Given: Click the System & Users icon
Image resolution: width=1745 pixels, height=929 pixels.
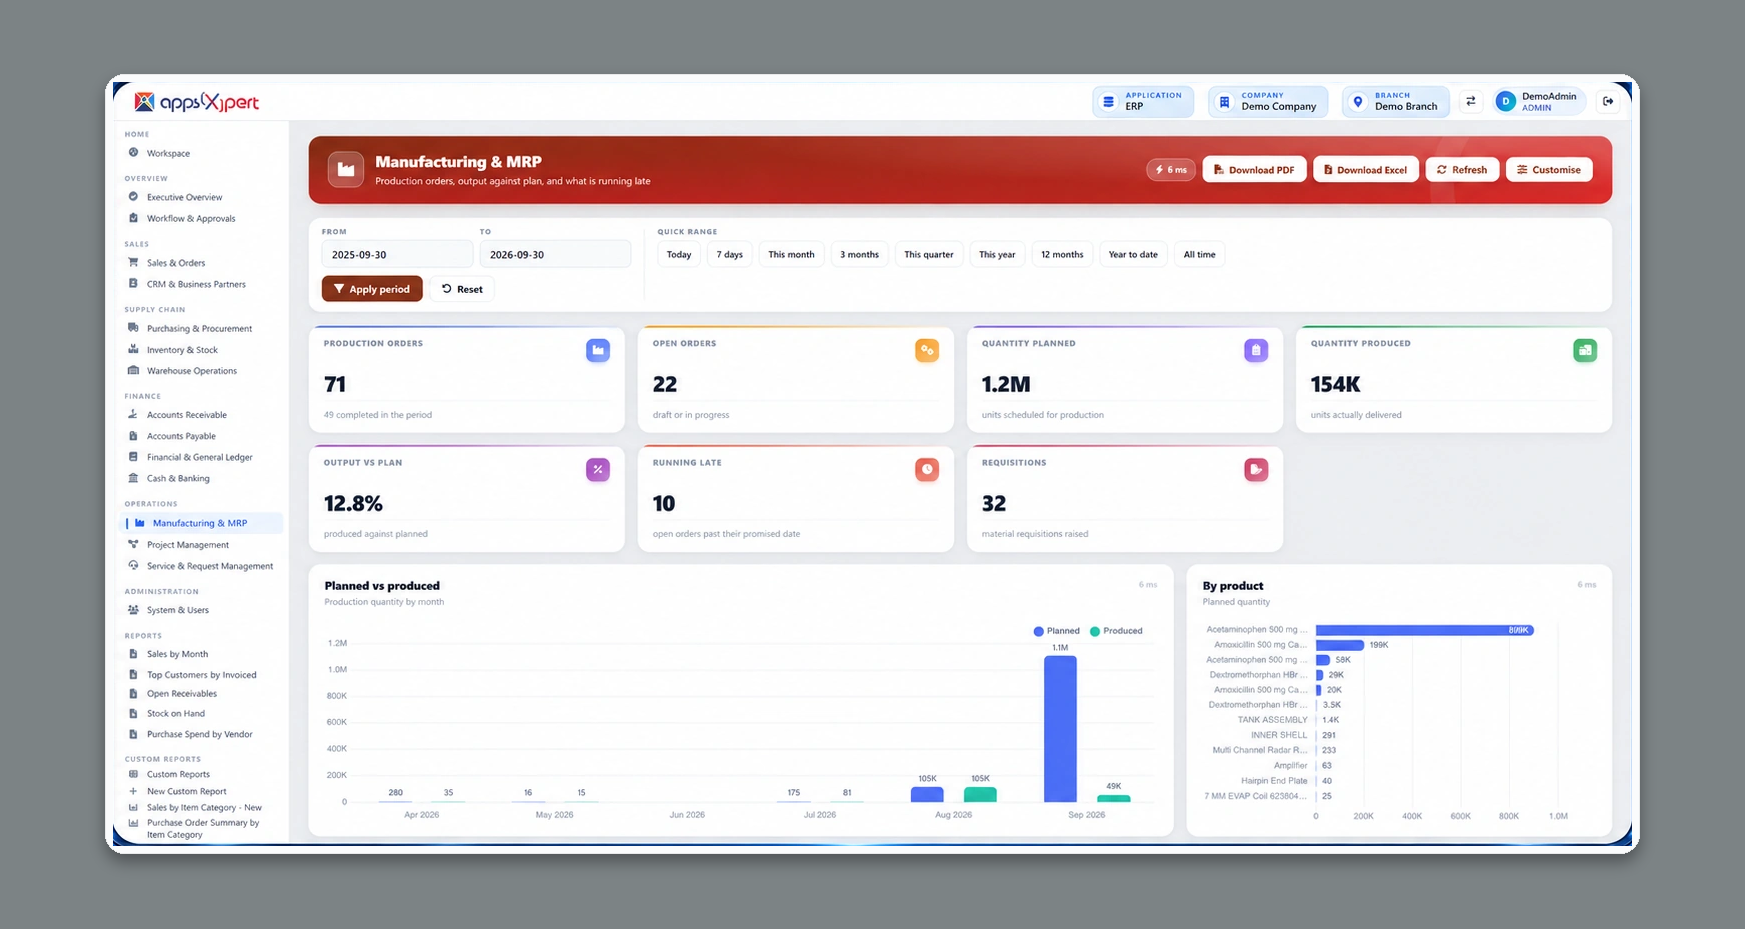Looking at the screenshot, I should [133, 610].
